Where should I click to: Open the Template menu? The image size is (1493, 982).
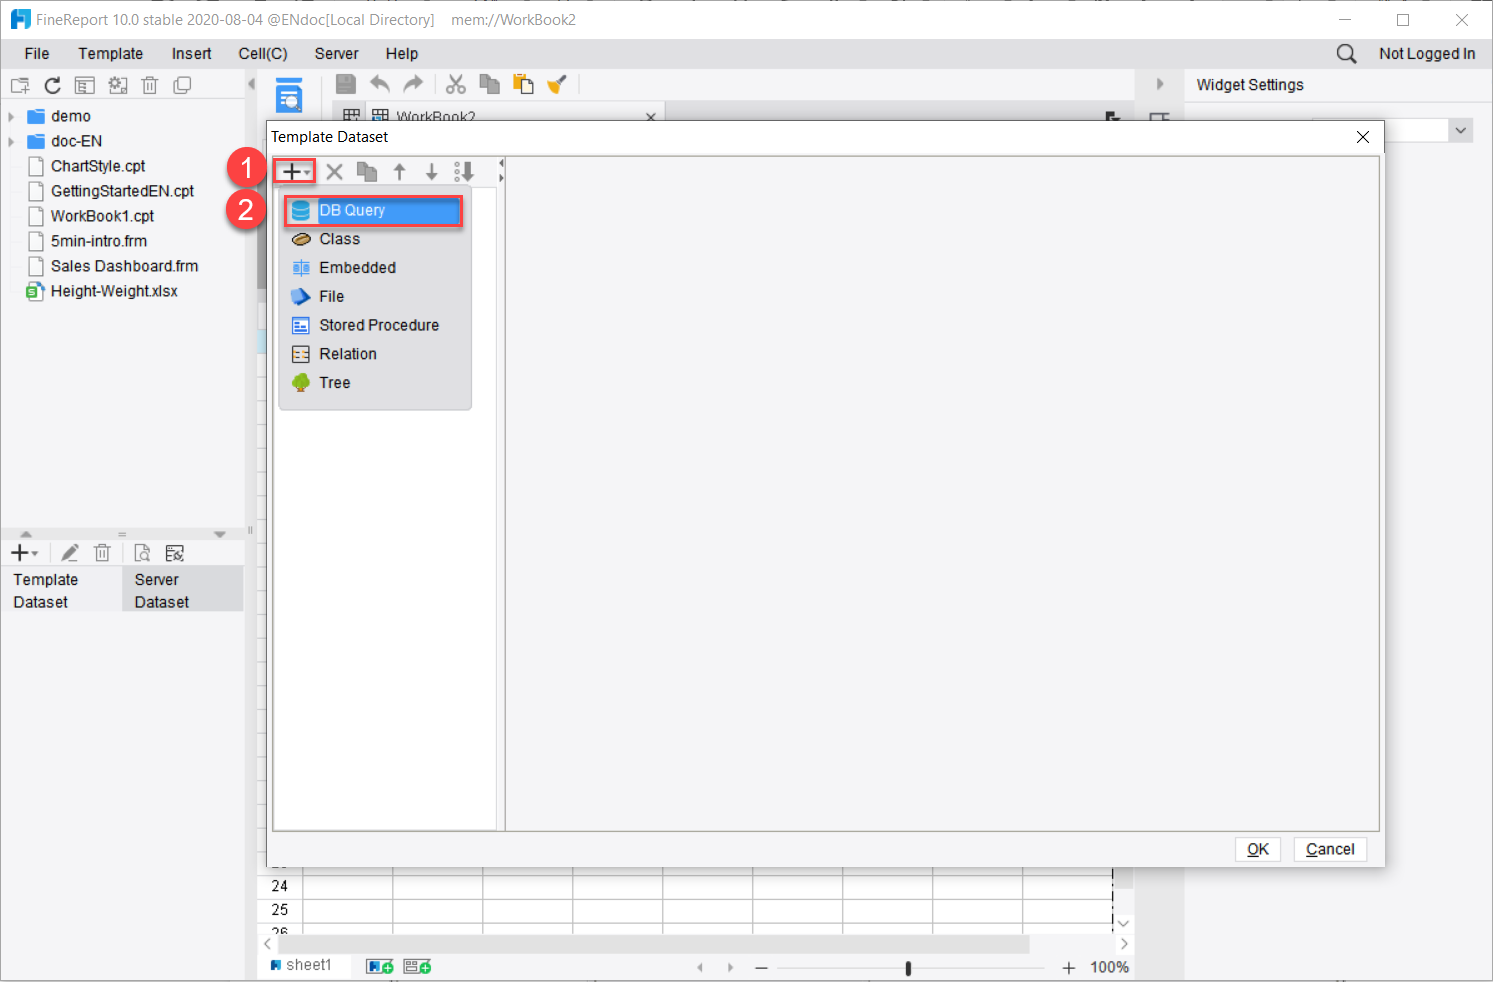click(111, 54)
